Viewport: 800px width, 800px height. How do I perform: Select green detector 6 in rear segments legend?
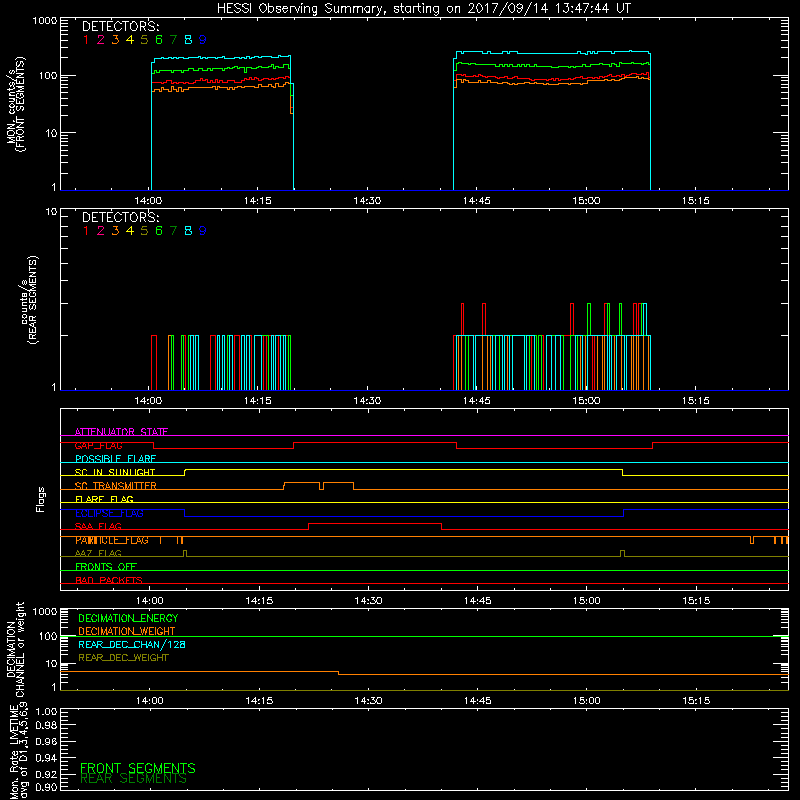(159, 231)
